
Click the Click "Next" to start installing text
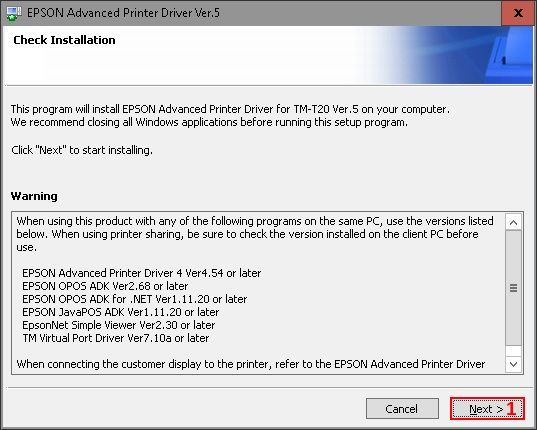82,150
